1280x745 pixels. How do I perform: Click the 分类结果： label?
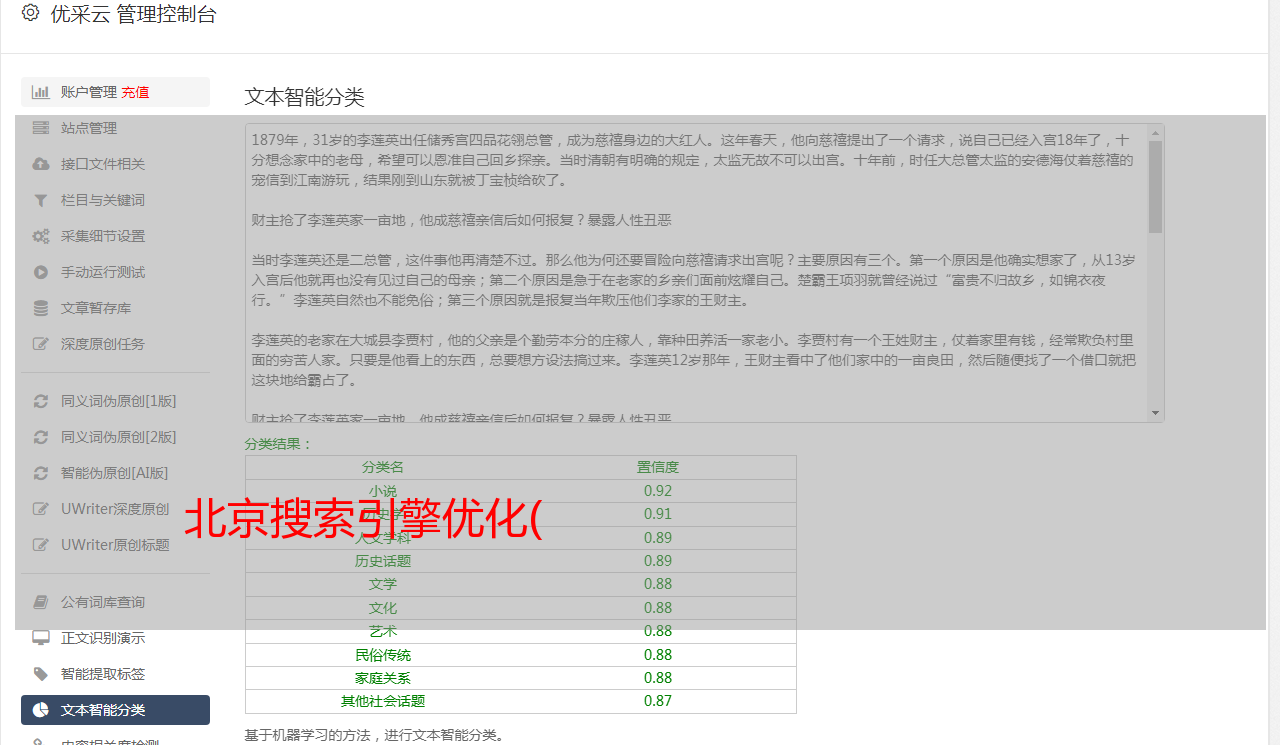coord(279,444)
